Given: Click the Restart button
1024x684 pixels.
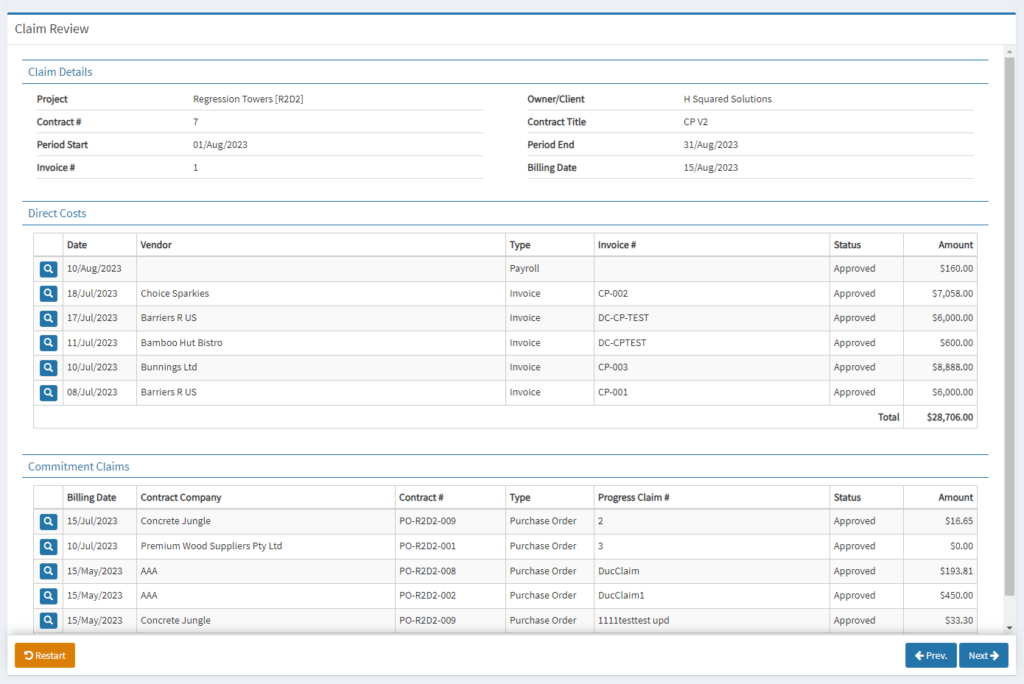Looking at the screenshot, I should coord(45,656).
